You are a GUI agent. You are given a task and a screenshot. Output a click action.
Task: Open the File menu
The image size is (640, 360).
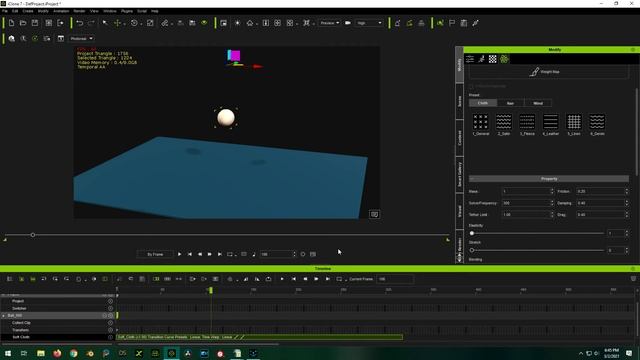click(x=4, y=11)
